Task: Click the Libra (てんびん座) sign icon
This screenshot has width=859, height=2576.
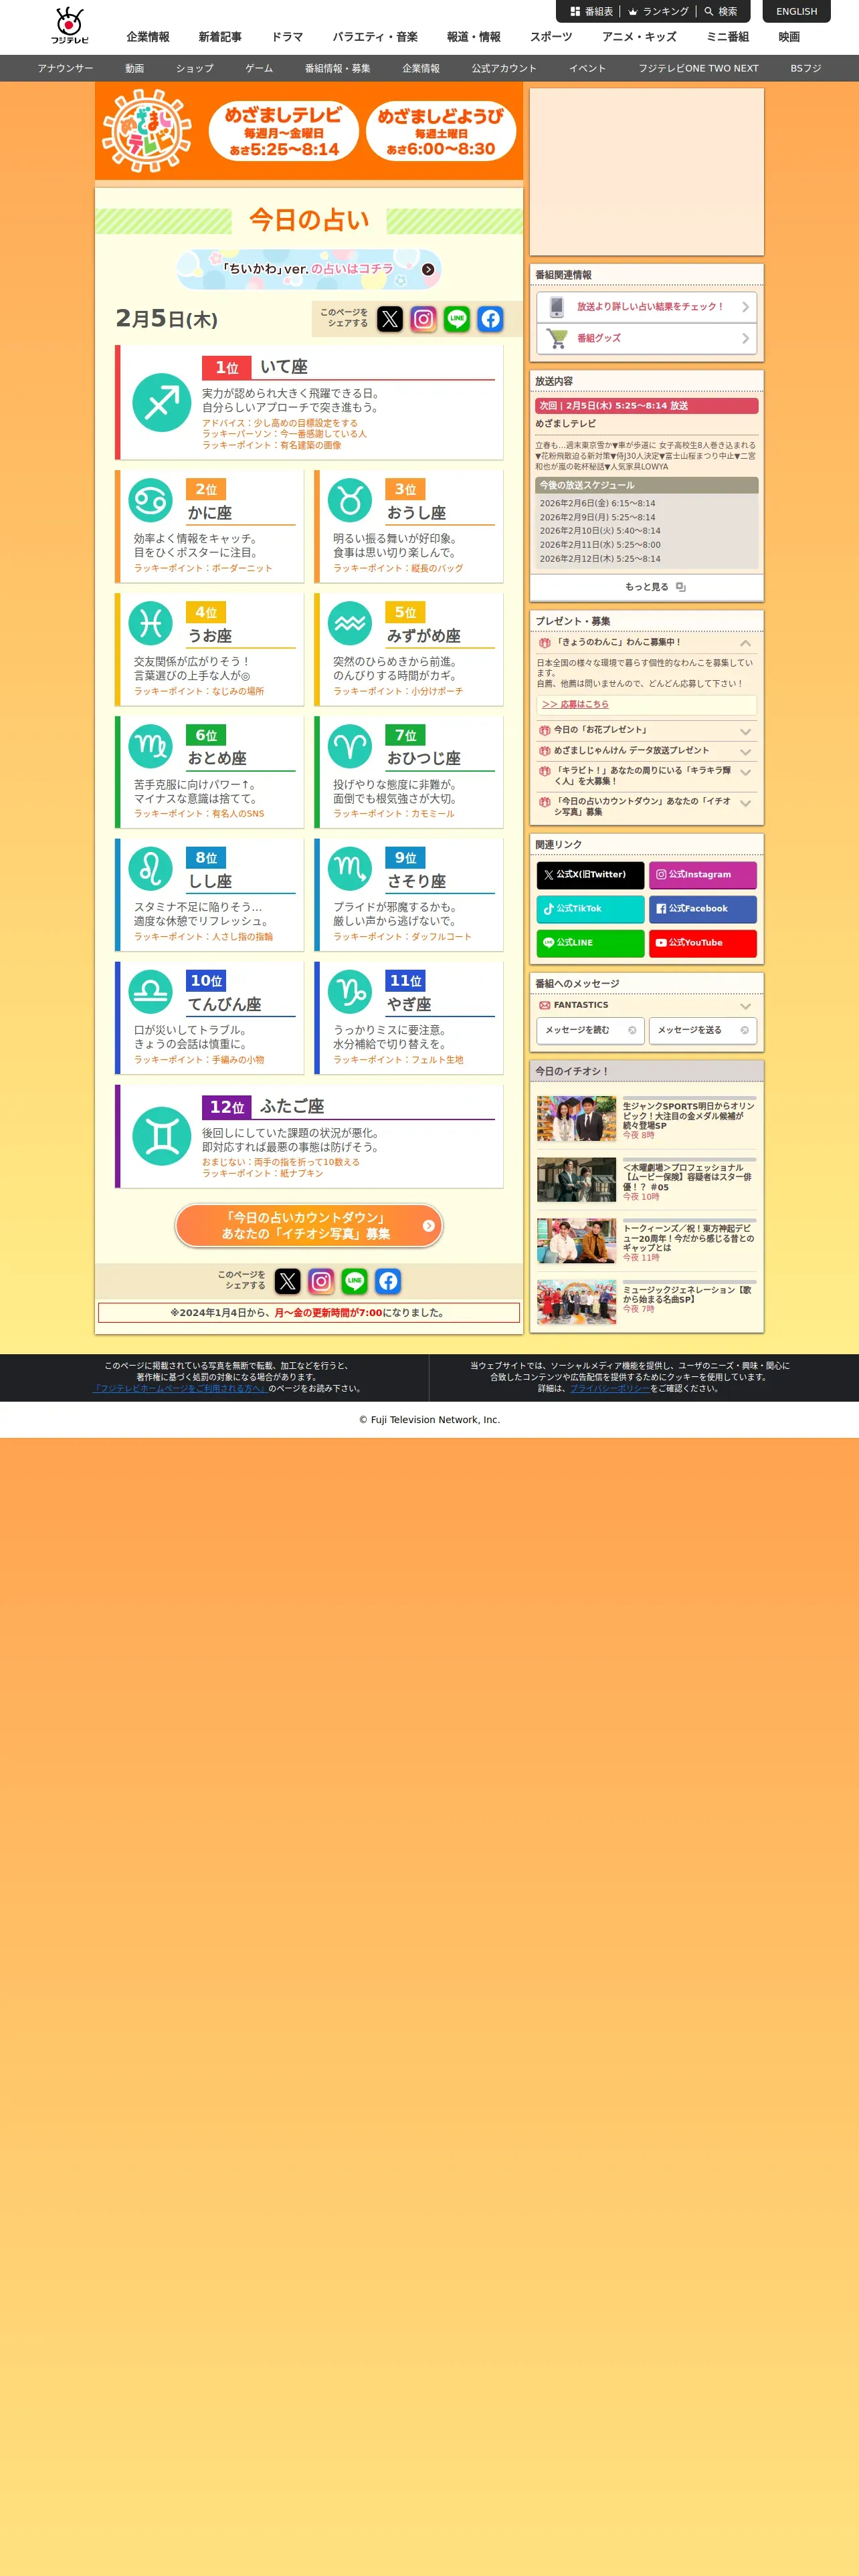Action: click(150, 992)
